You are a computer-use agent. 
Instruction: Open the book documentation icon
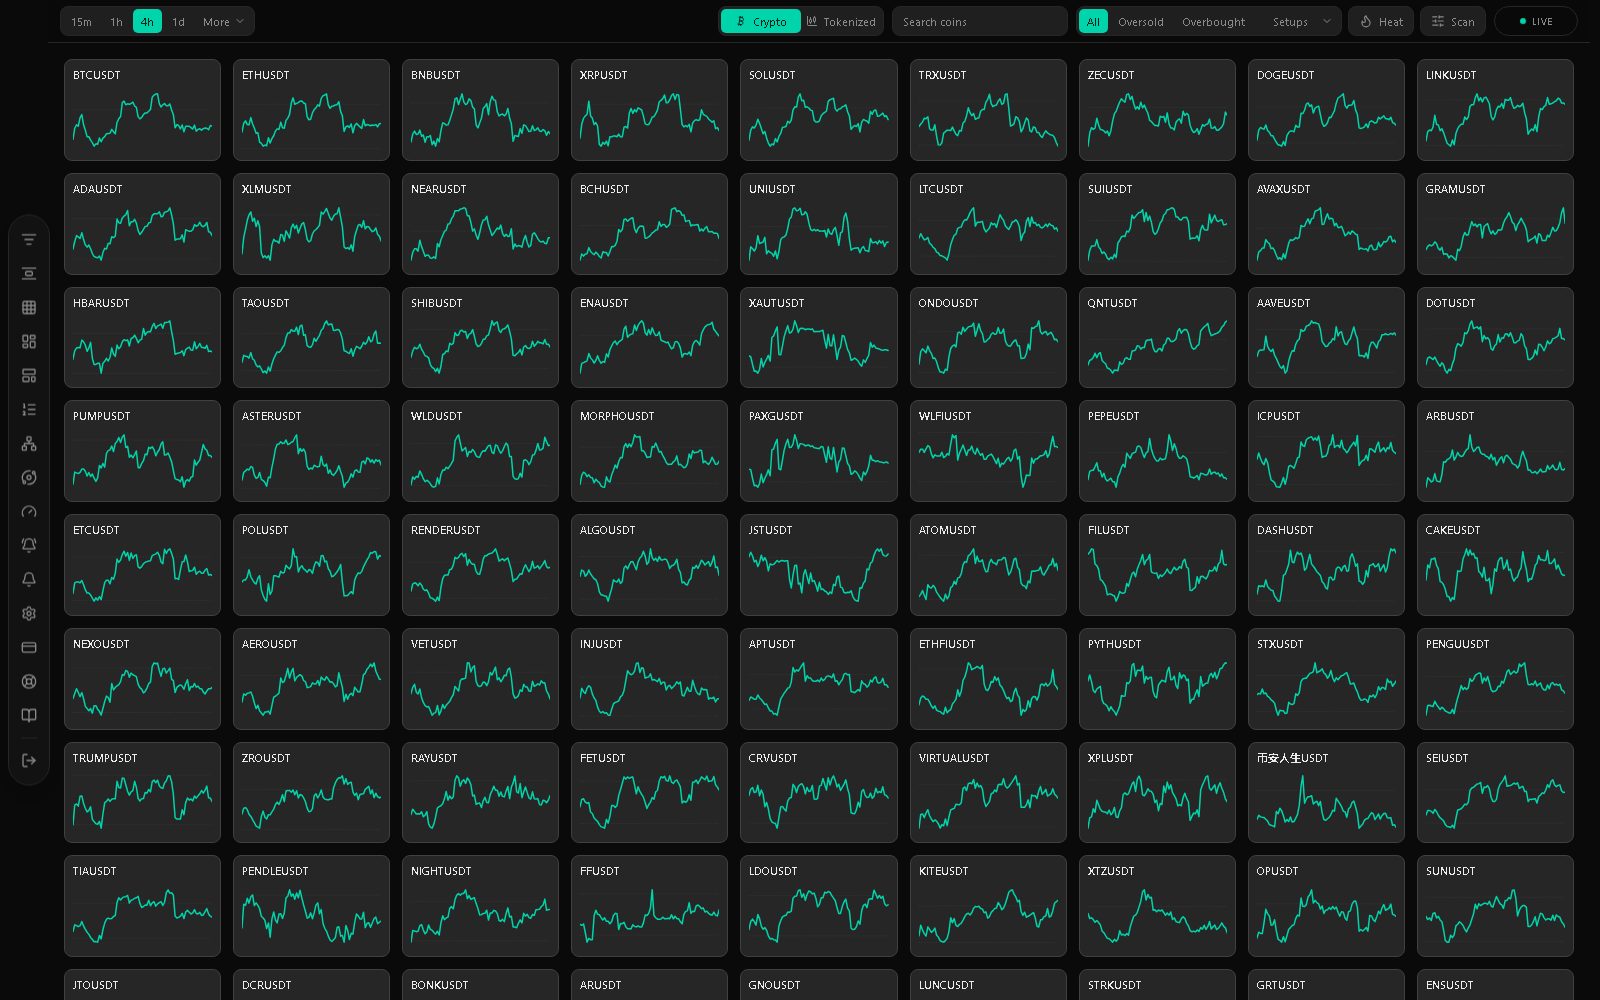pos(29,716)
